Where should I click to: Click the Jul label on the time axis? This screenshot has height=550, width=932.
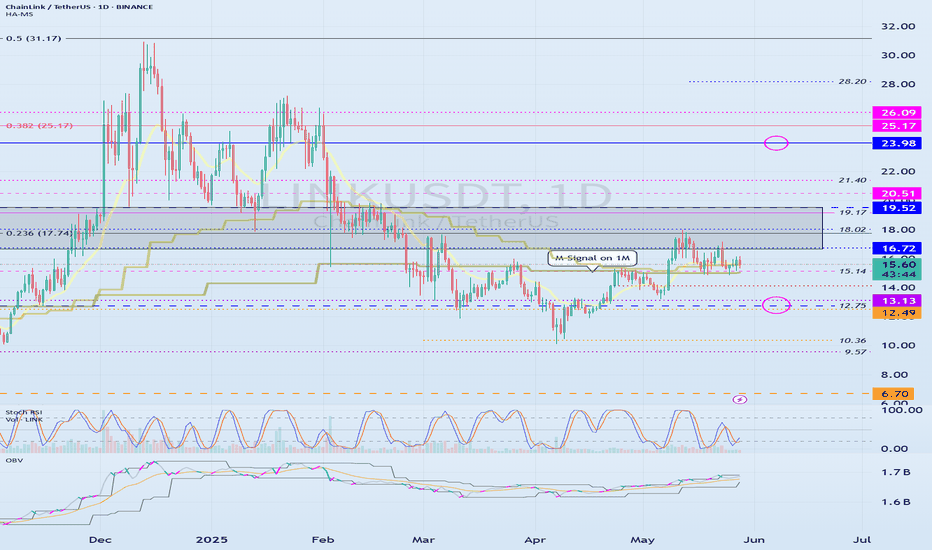pyautogui.click(x=862, y=540)
